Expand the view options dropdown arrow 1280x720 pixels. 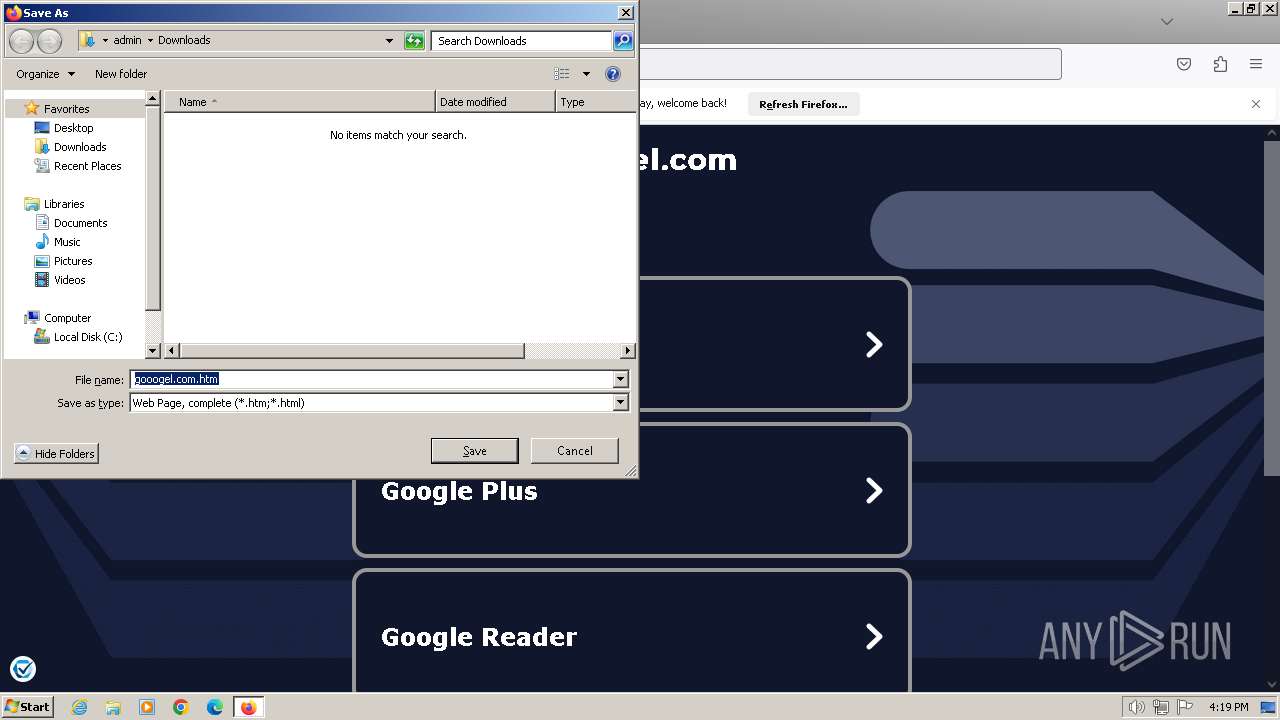tap(586, 74)
